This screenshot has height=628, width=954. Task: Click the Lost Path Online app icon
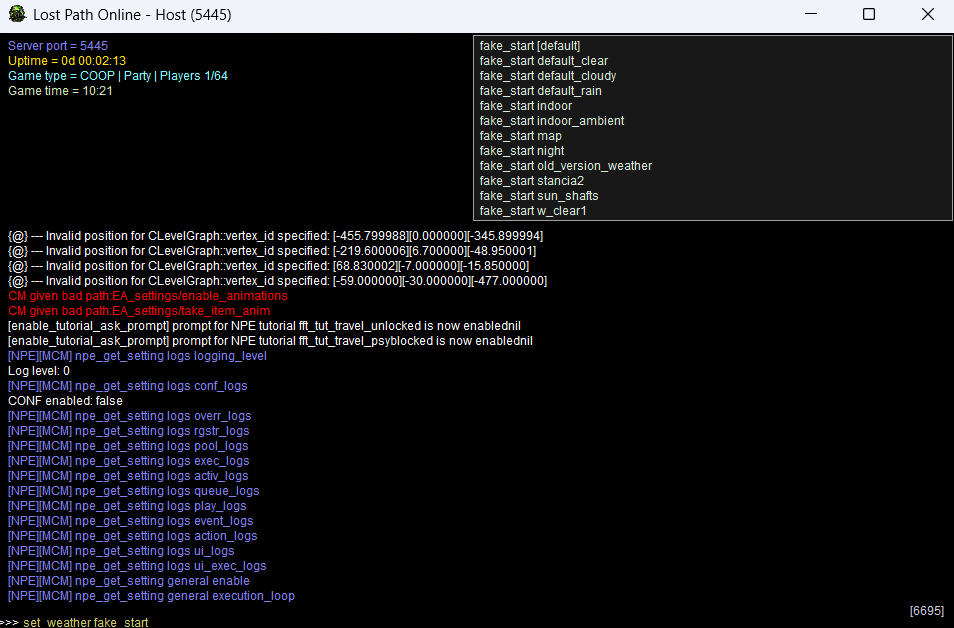(x=17, y=14)
